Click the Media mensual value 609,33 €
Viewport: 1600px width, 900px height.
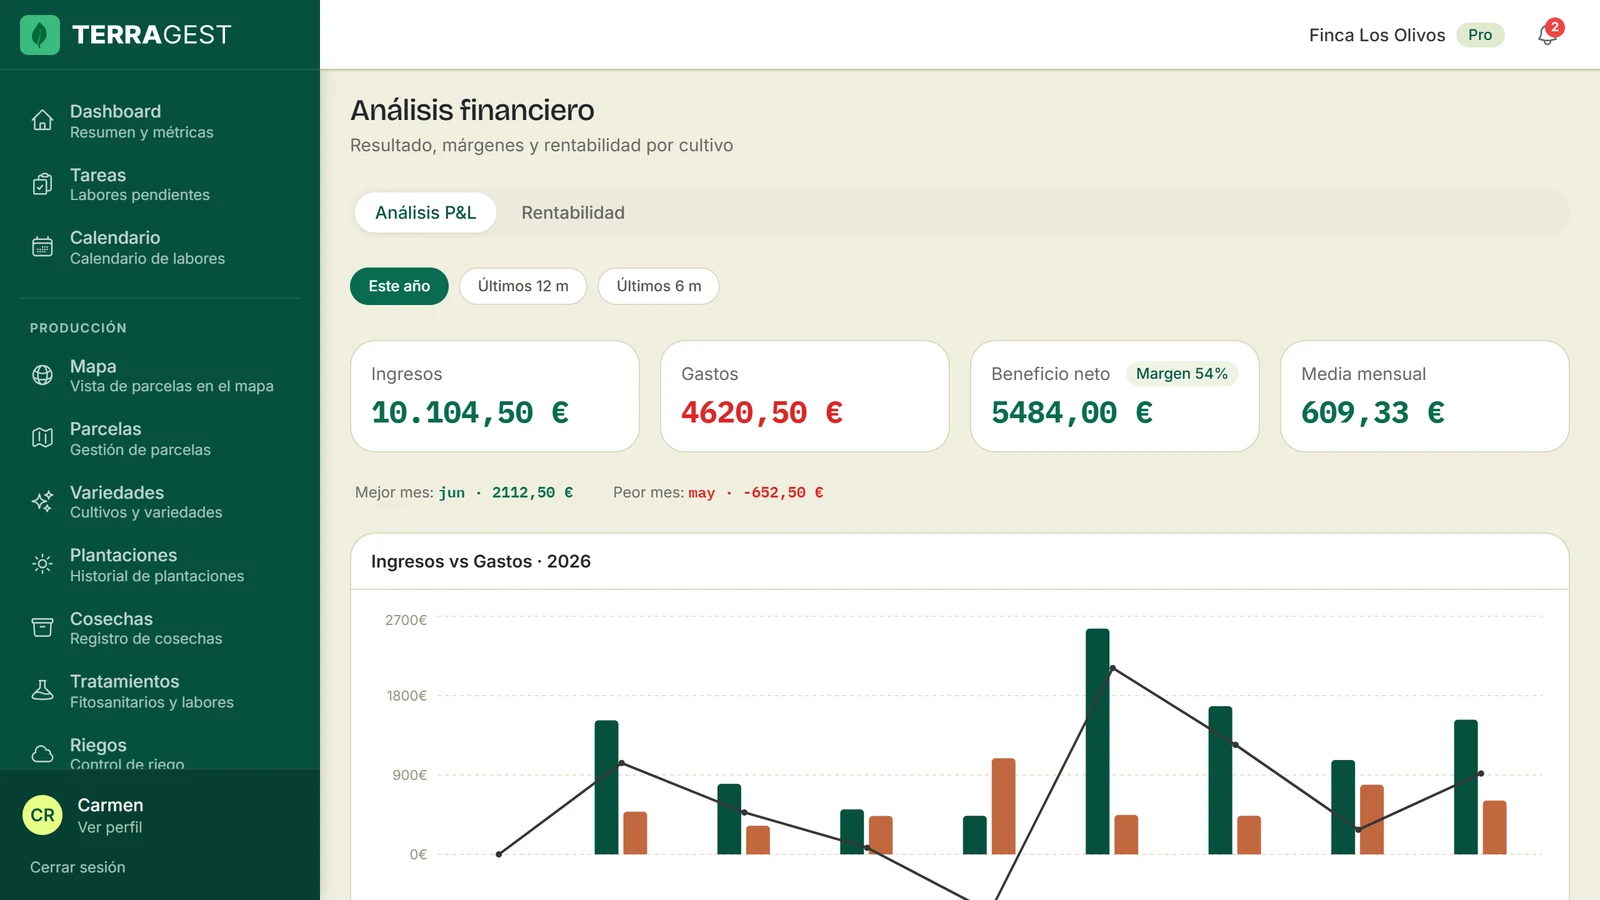pos(1373,412)
